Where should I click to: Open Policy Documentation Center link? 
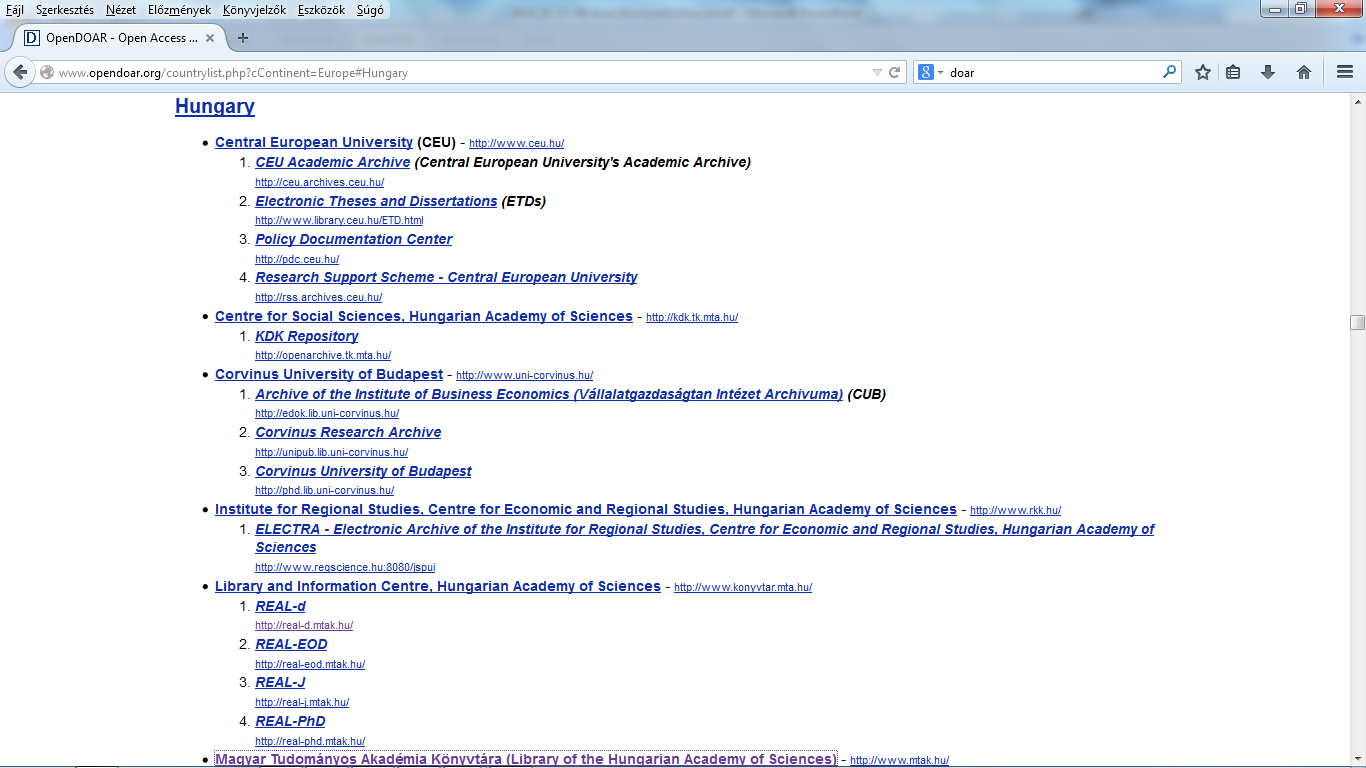pos(354,239)
